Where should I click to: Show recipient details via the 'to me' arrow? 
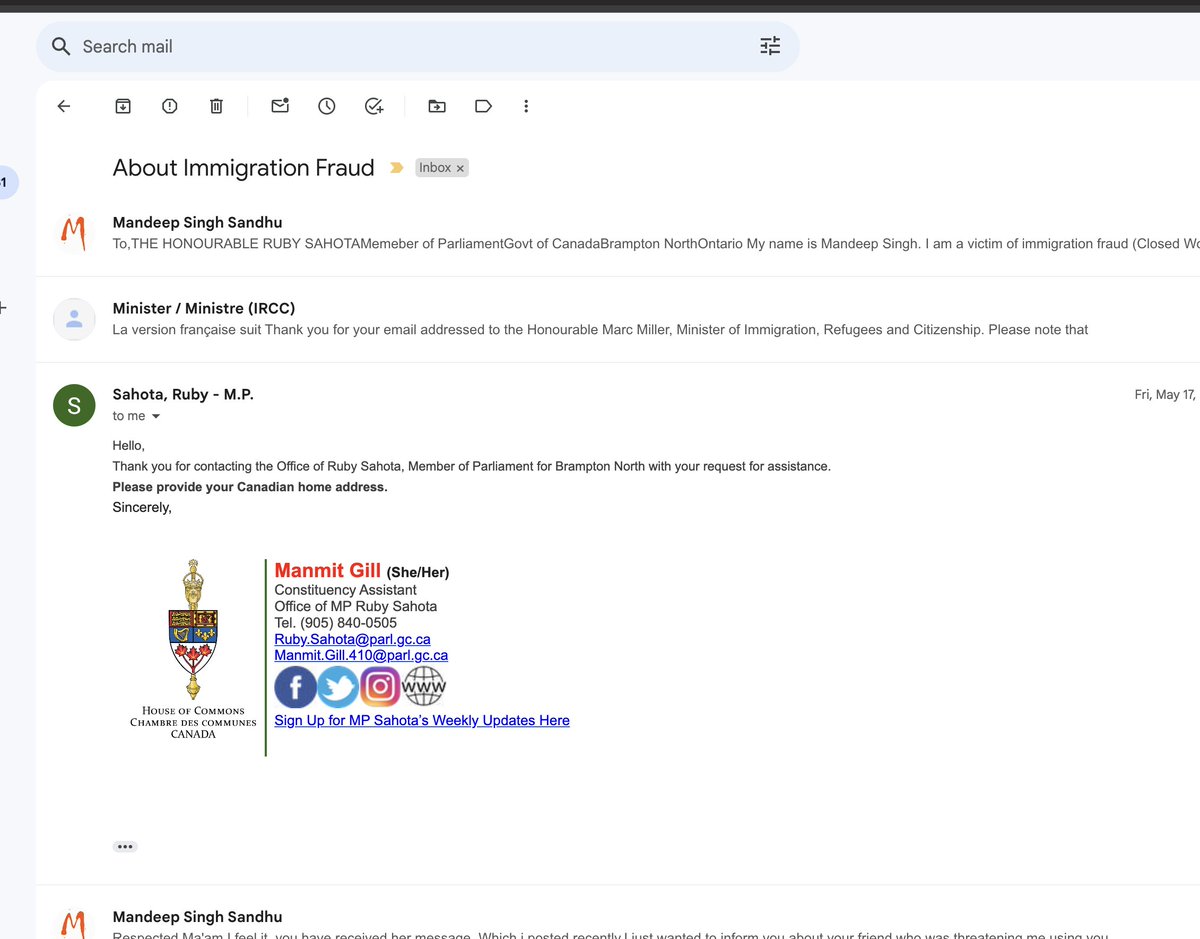coord(155,416)
